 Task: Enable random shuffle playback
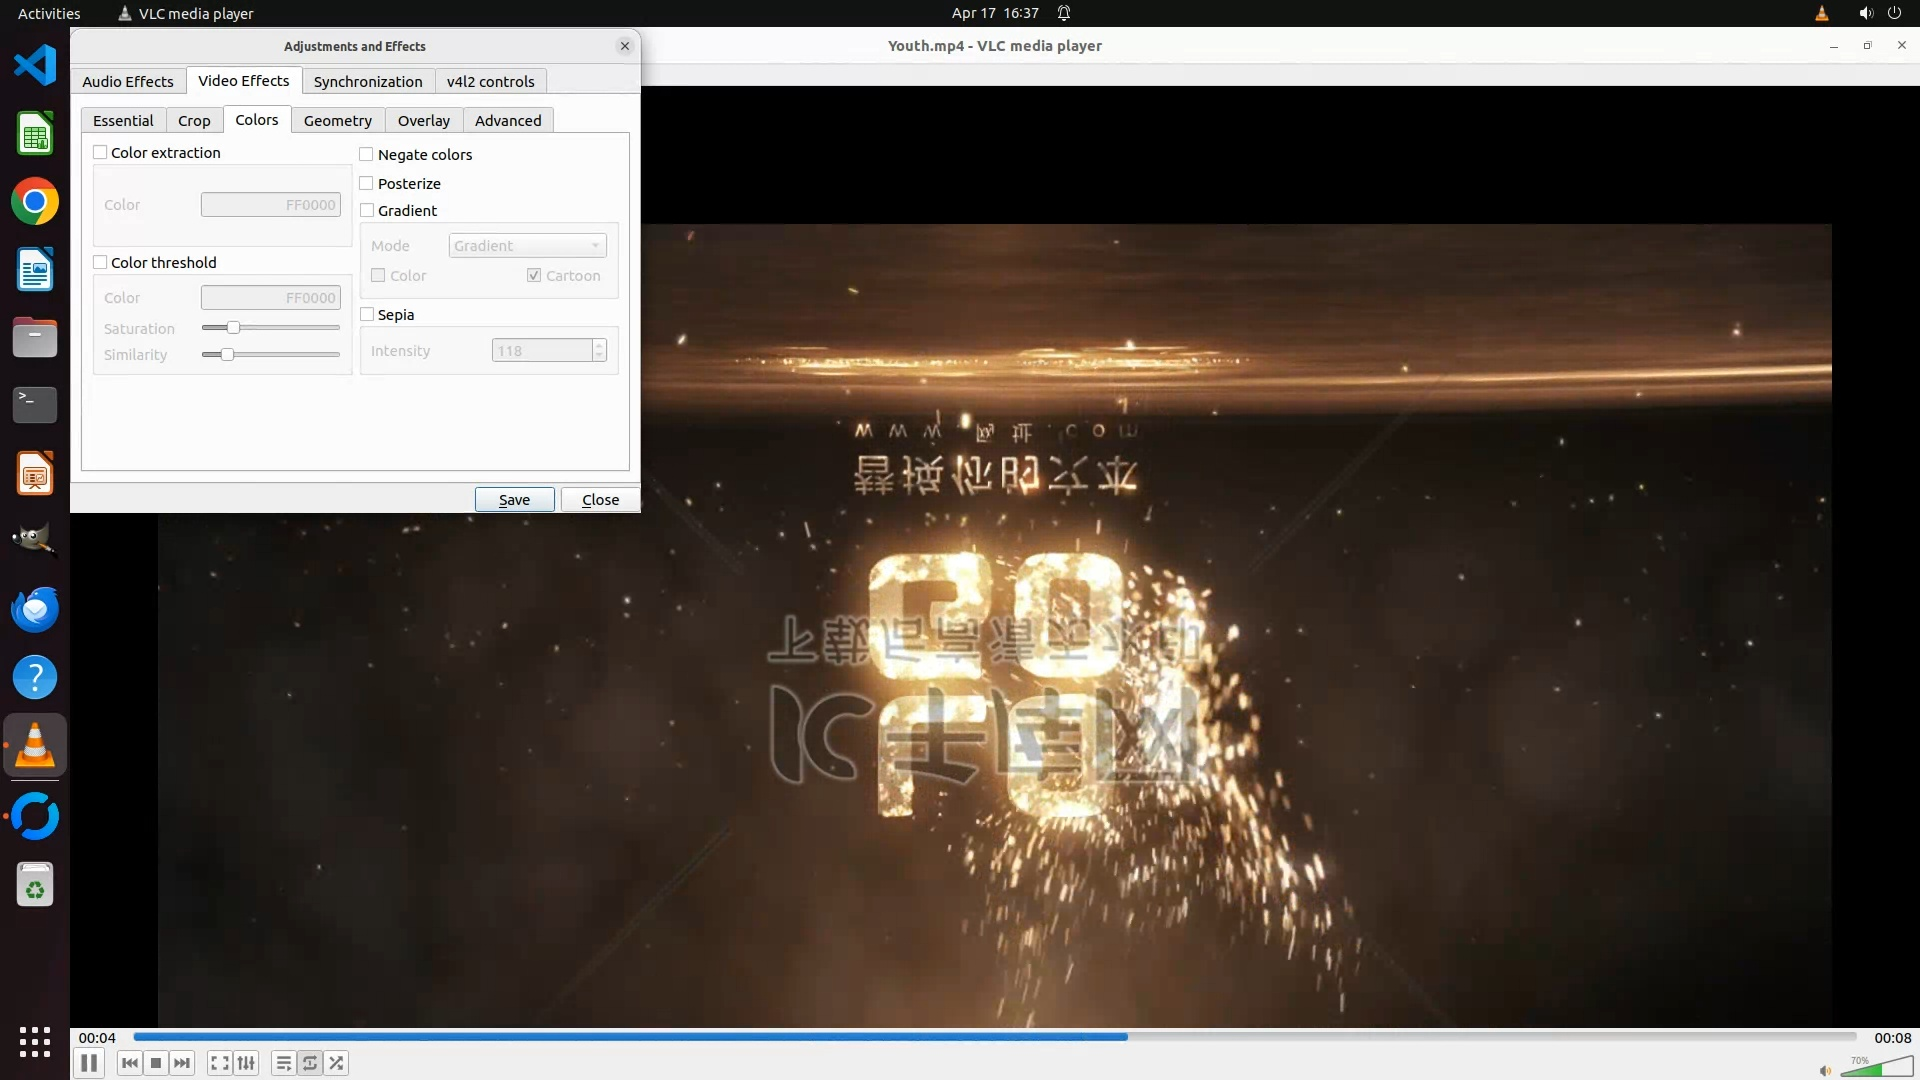(x=337, y=1063)
